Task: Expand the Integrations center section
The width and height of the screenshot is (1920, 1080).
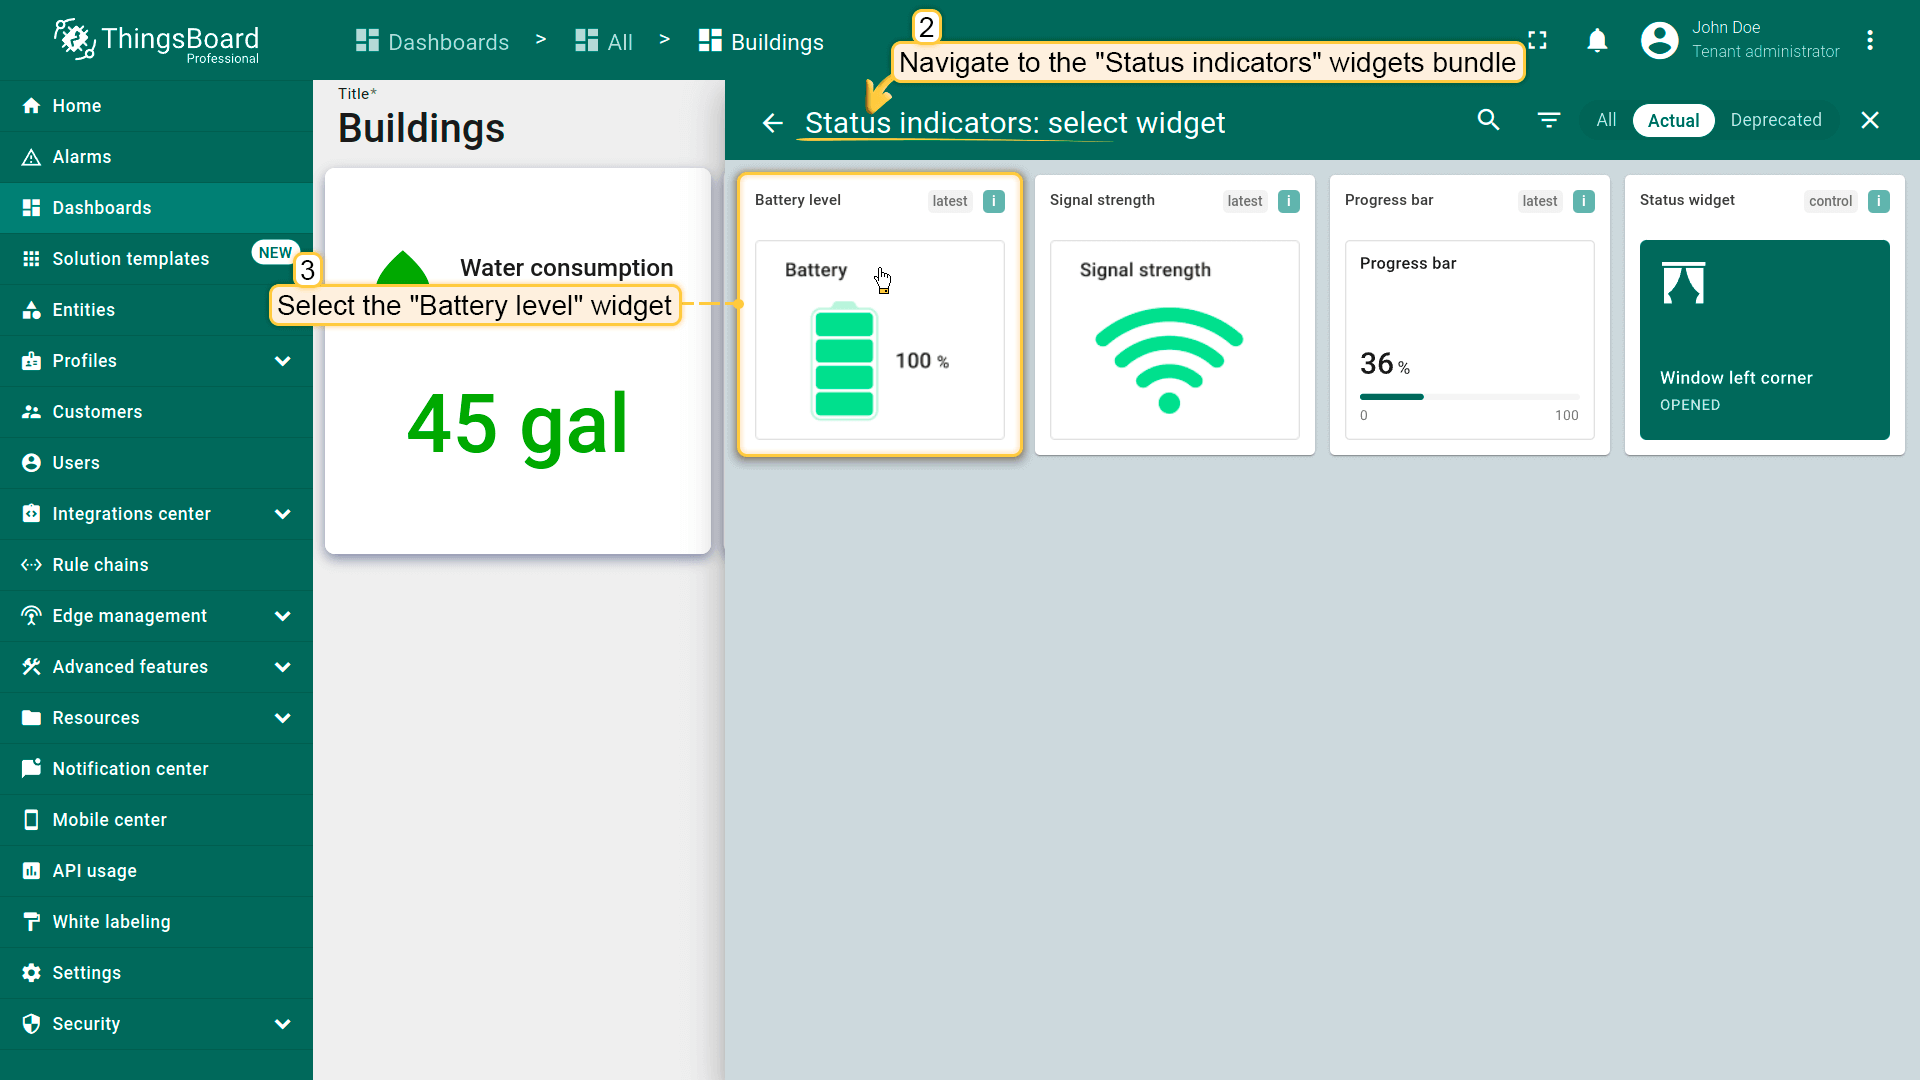Action: (283, 514)
